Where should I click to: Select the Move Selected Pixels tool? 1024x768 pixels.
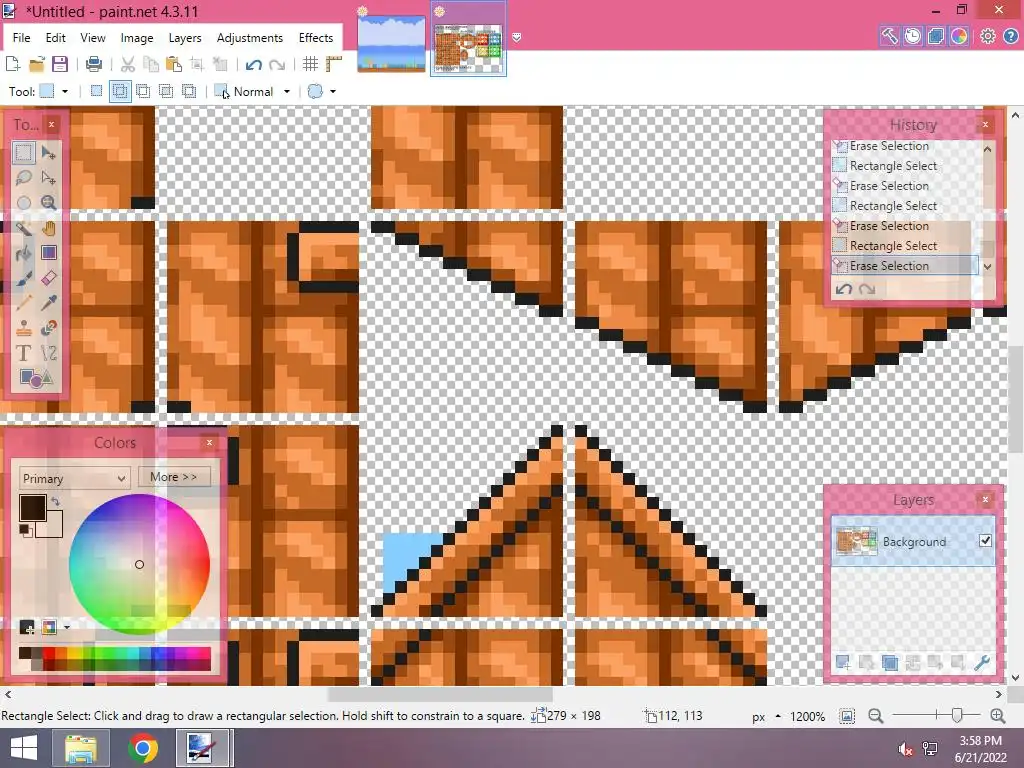coord(48,153)
